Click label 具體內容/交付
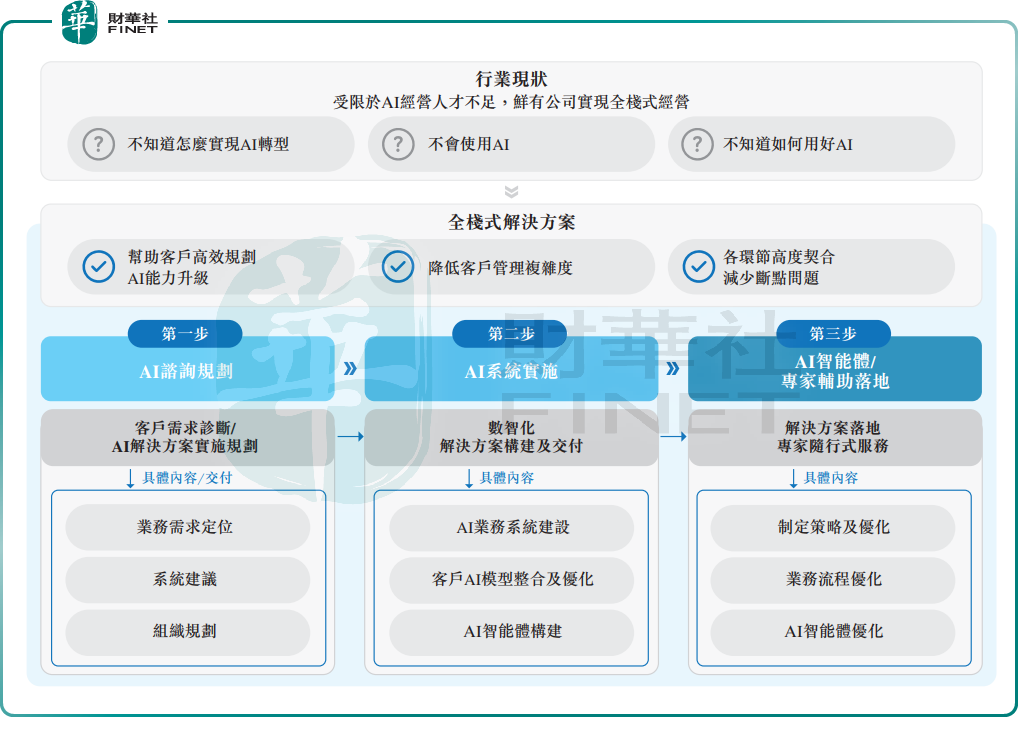The height and width of the screenshot is (737, 1018). pos(187,478)
